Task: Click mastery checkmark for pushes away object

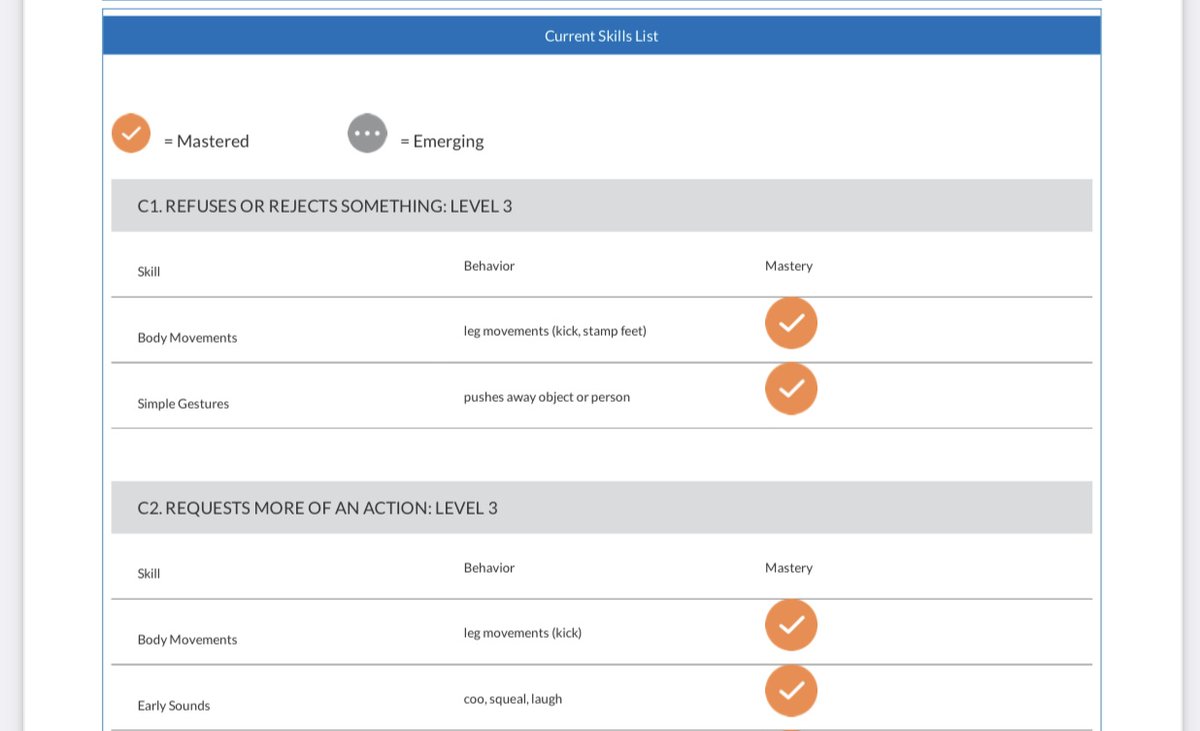Action: (791, 389)
